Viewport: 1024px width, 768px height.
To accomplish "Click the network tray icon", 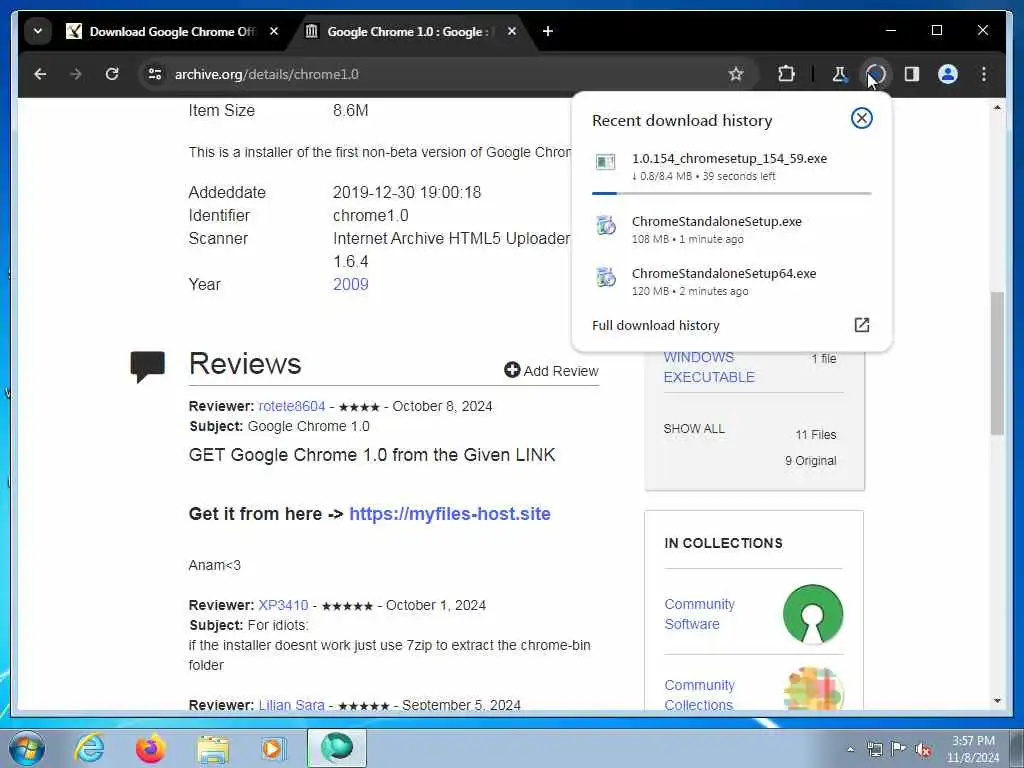I will tap(874, 749).
